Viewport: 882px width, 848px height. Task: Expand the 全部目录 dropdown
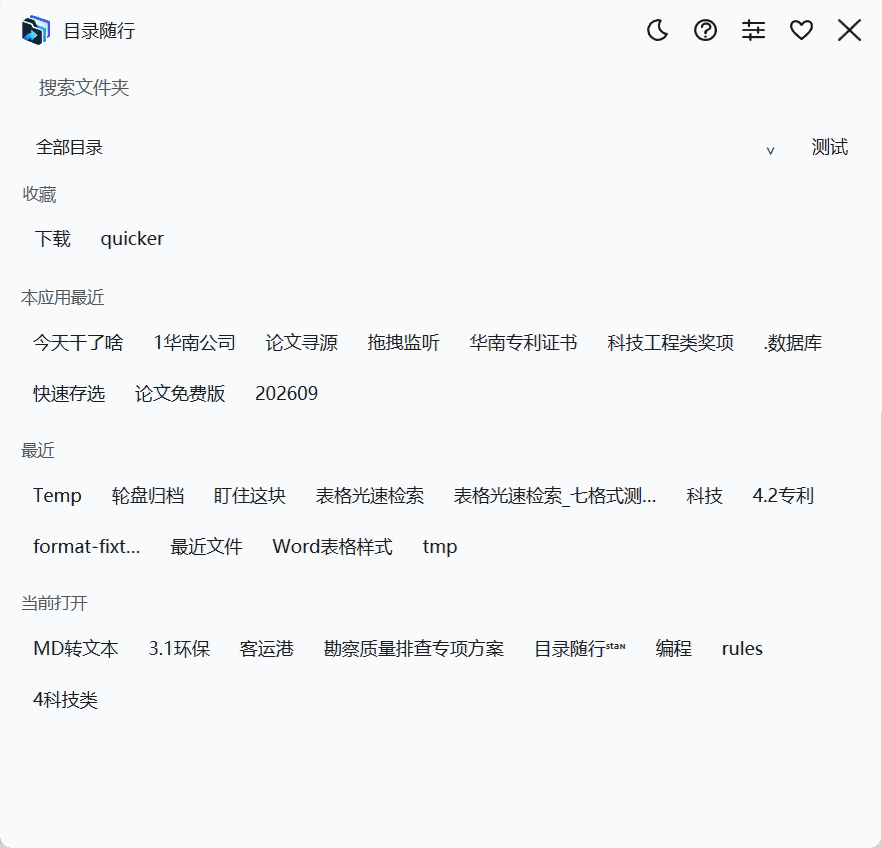coord(406,147)
